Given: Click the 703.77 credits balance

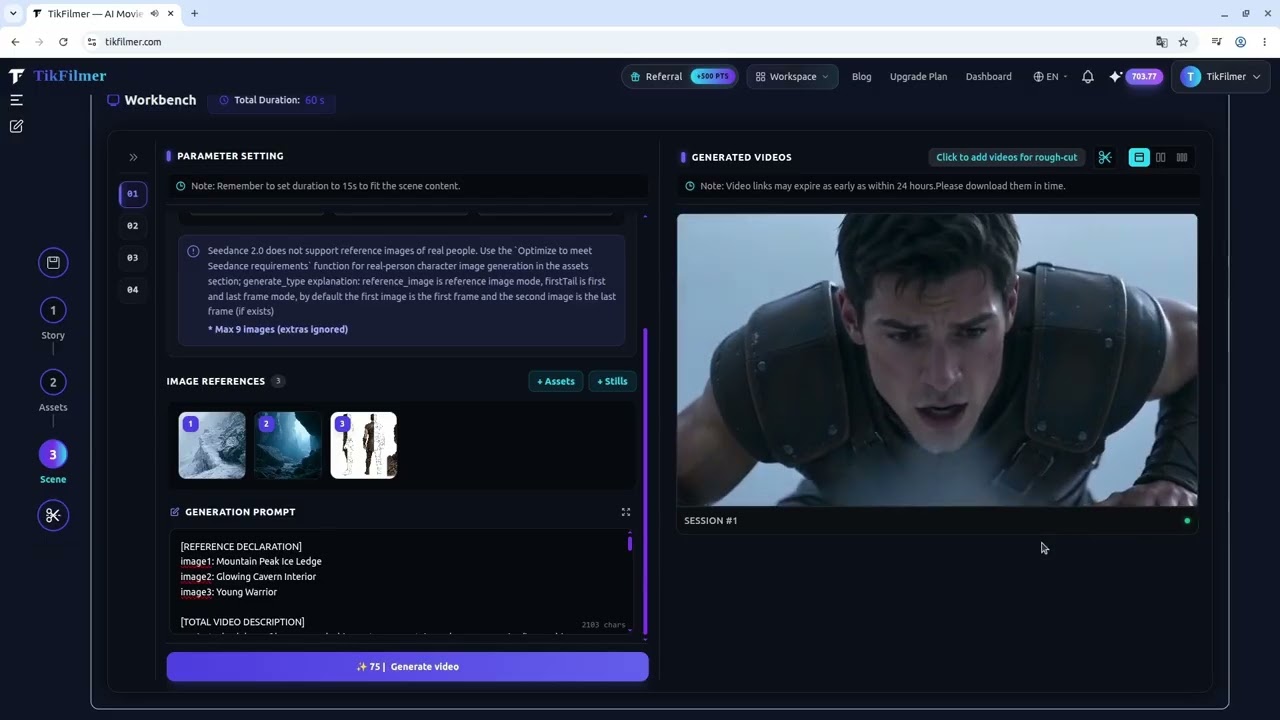Looking at the screenshot, I should 1144,76.
